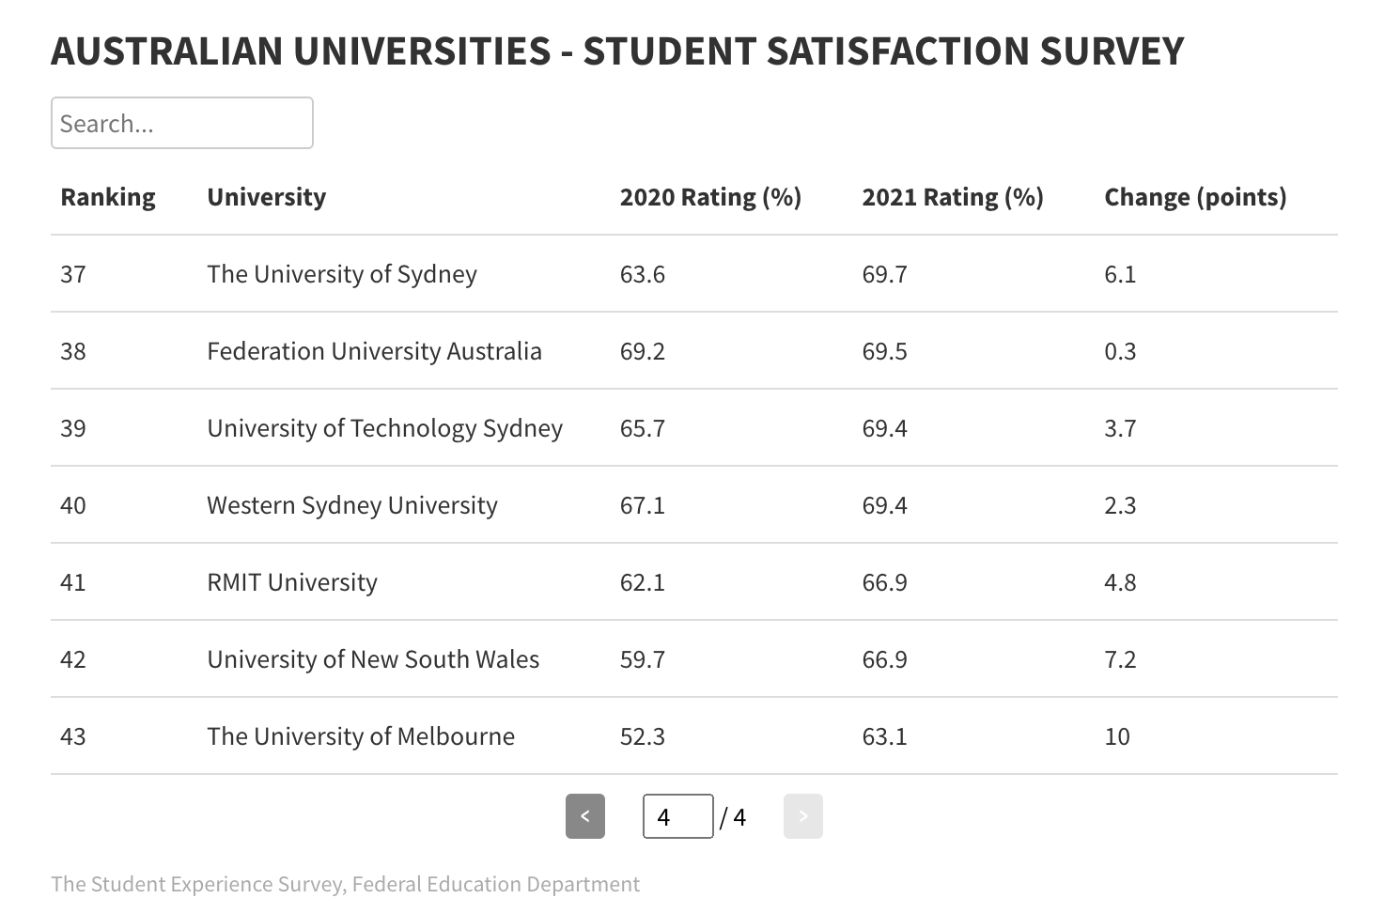Click the survey title heading
This screenshot has width=1400, height=909.
pos(617,51)
